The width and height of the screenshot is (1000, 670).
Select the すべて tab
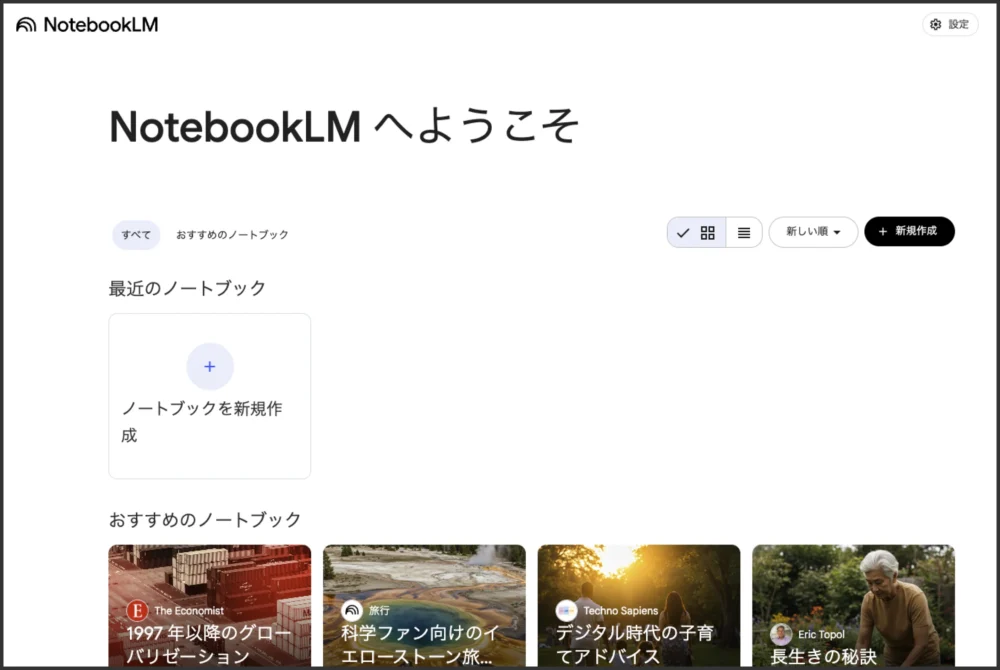[x=136, y=235]
